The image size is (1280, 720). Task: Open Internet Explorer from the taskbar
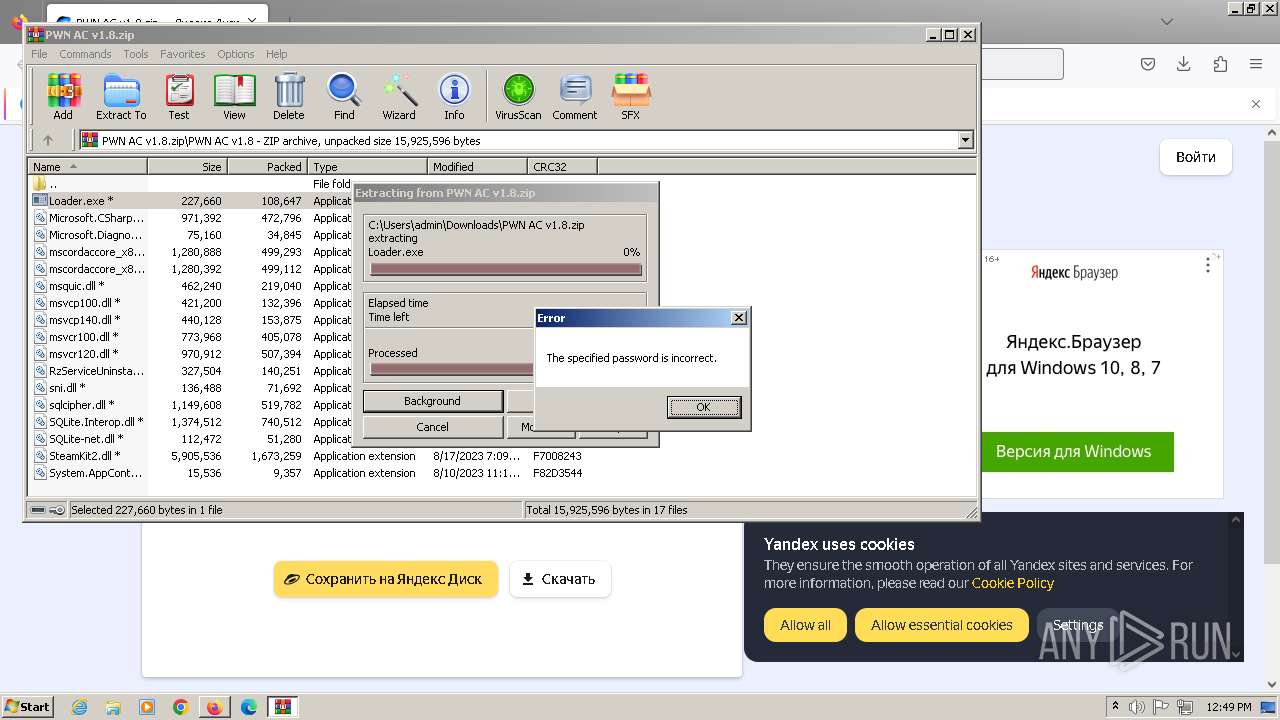pyautogui.click(x=79, y=707)
